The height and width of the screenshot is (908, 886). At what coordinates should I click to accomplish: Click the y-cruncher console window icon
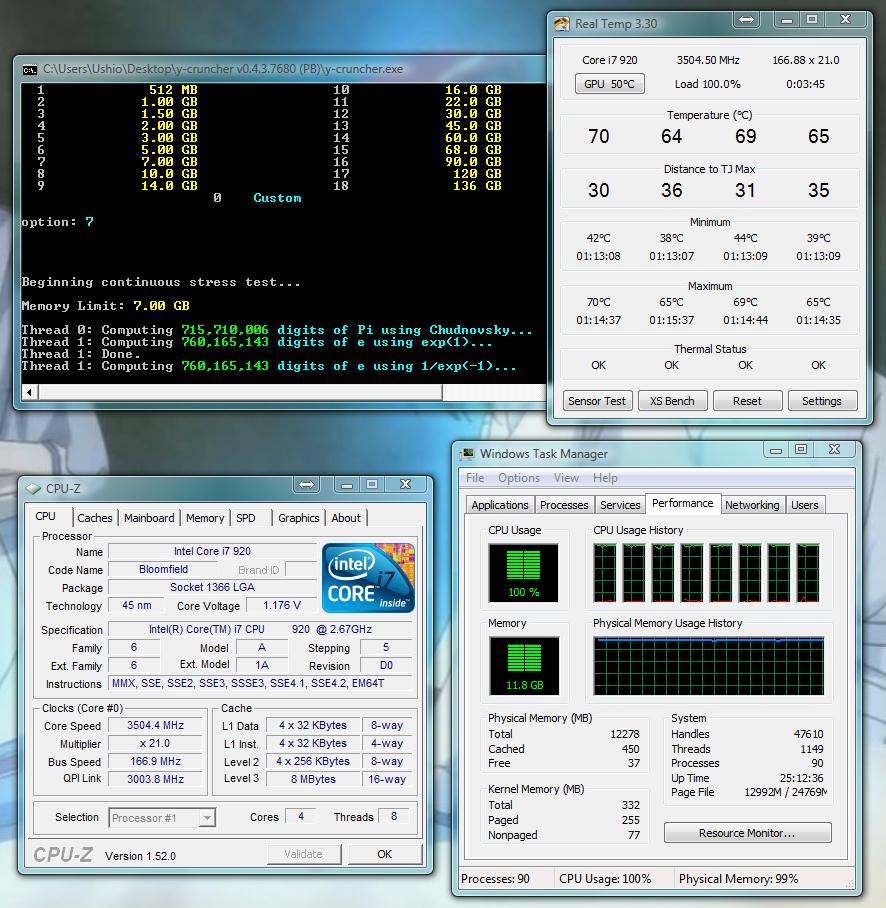tap(30, 69)
